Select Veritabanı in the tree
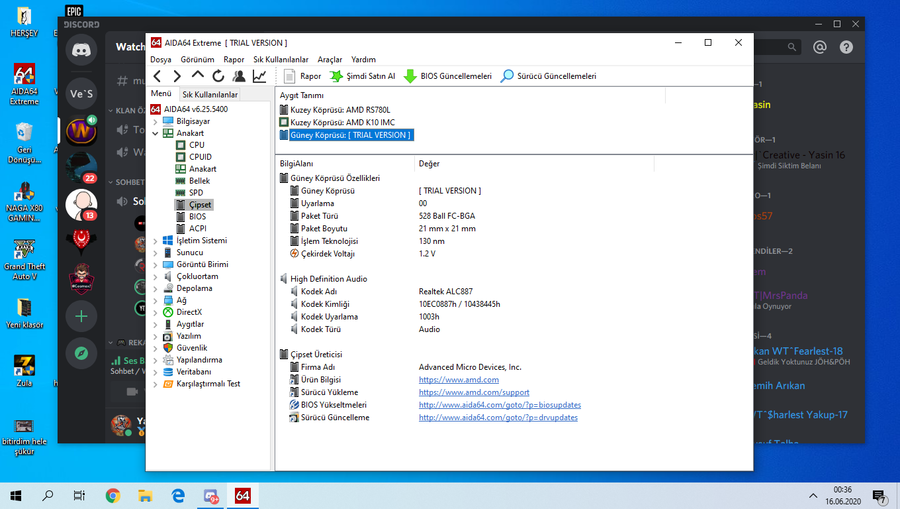The width and height of the screenshot is (900, 509). 193,372
